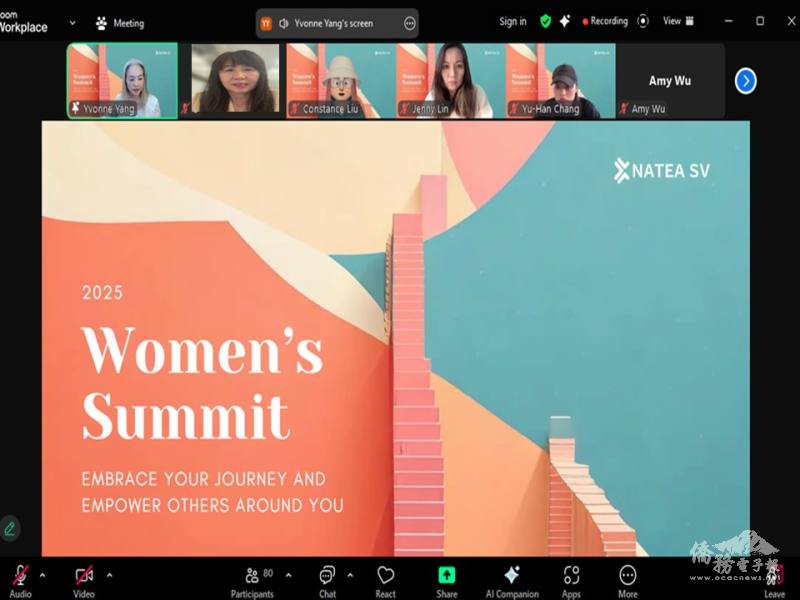Open the Apps button
The image size is (800, 600).
(x=571, y=576)
